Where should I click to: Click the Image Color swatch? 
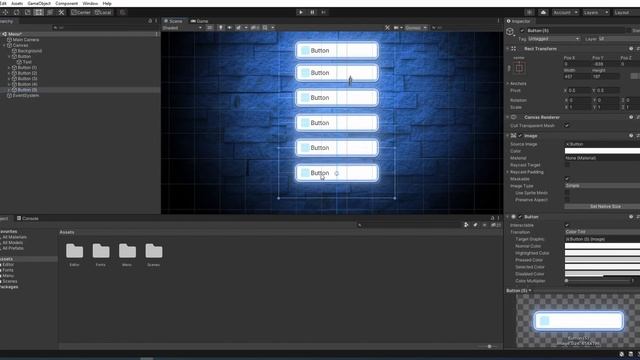[602, 151]
